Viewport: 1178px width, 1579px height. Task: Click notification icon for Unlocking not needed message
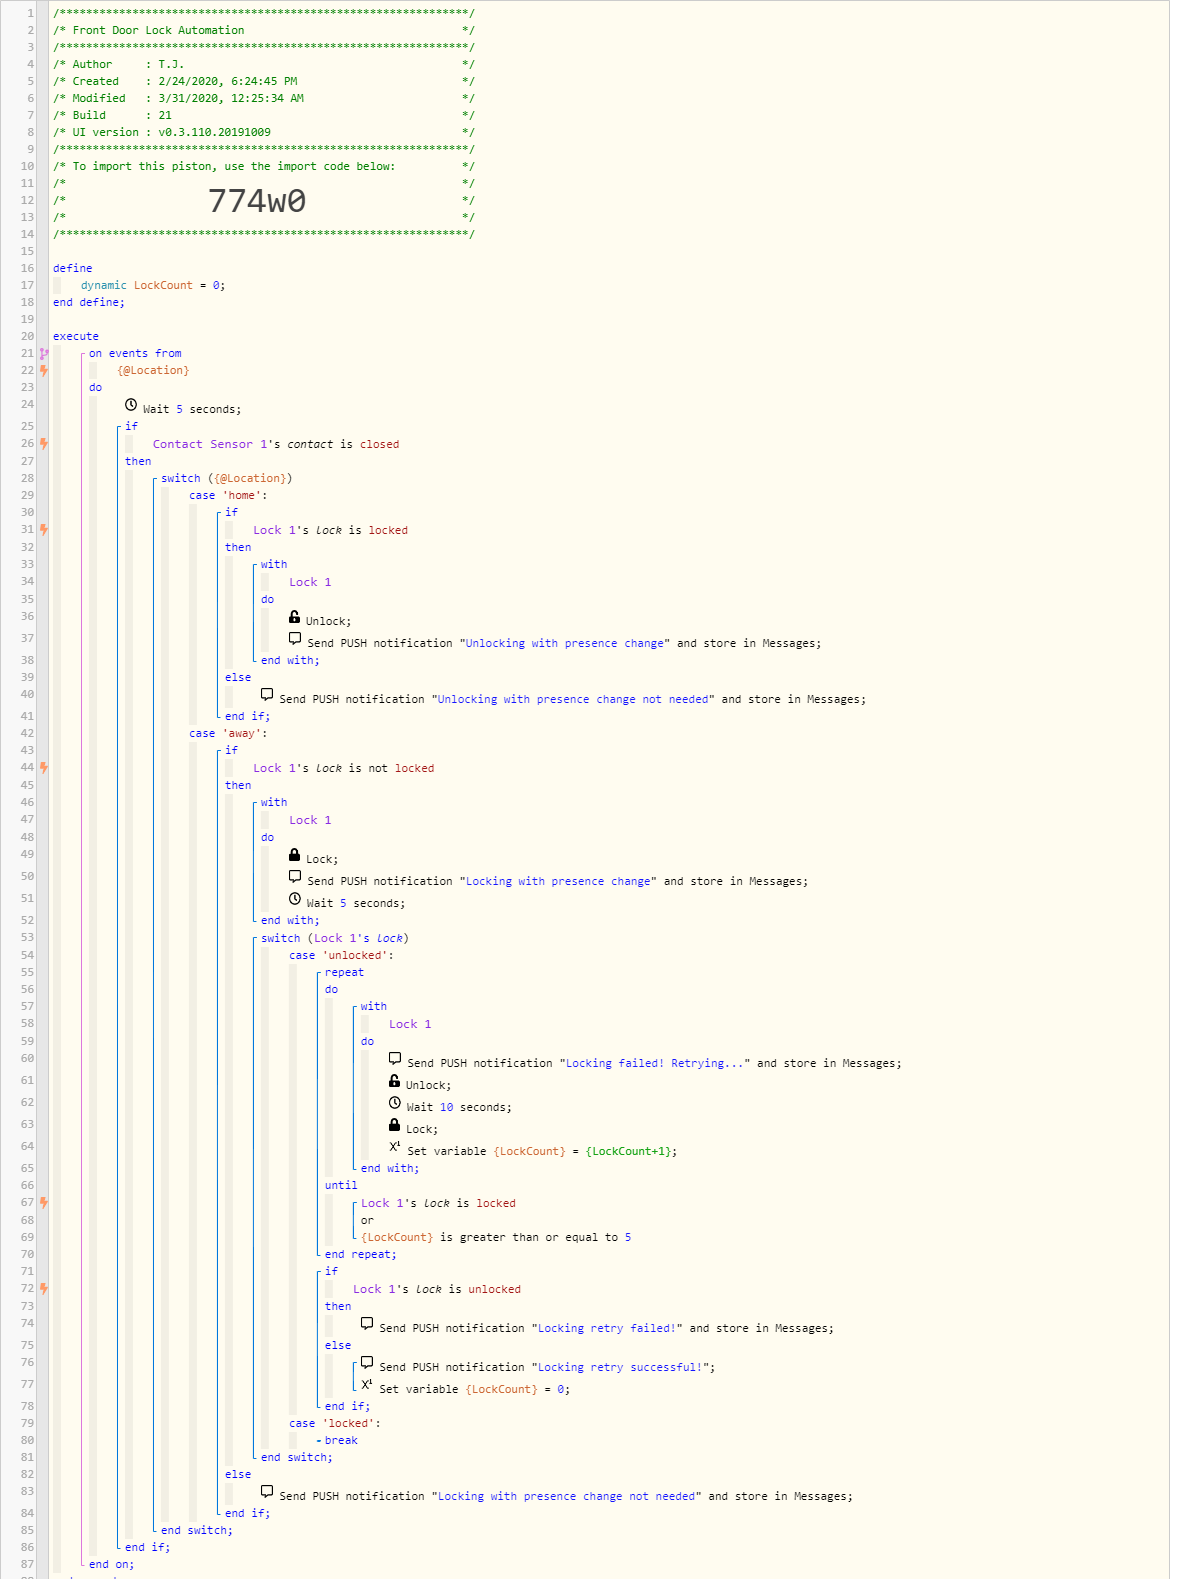click(267, 695)
